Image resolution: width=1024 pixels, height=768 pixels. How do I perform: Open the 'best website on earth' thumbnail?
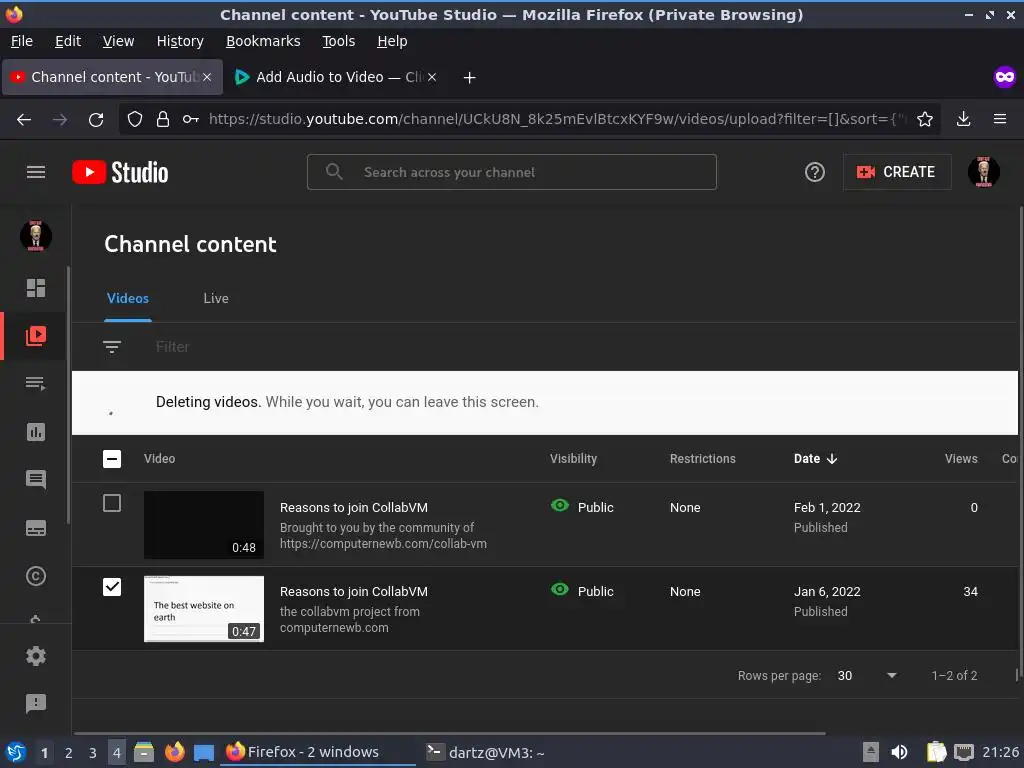pyautogui.click(x=204, y=609)
